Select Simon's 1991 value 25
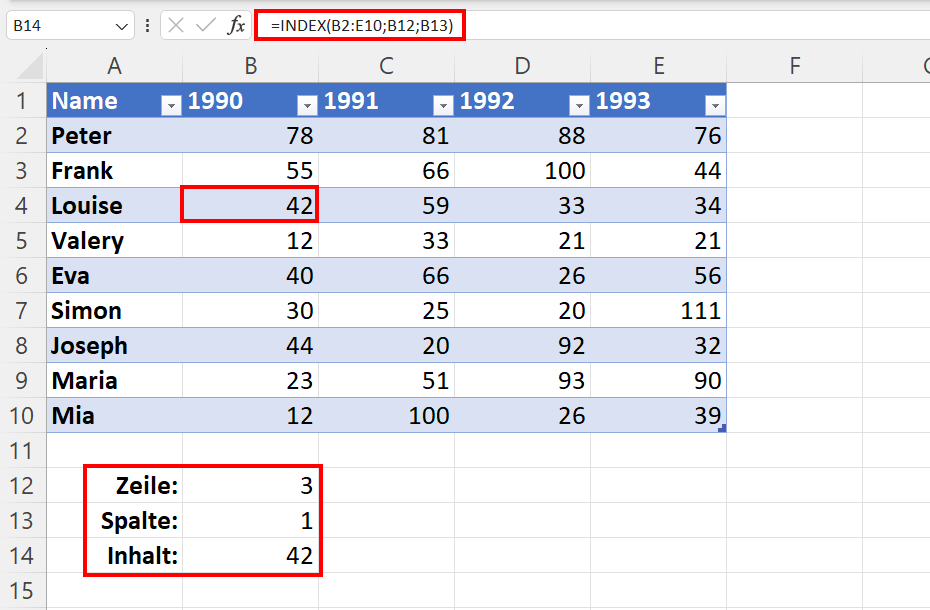 coord(386,310)
